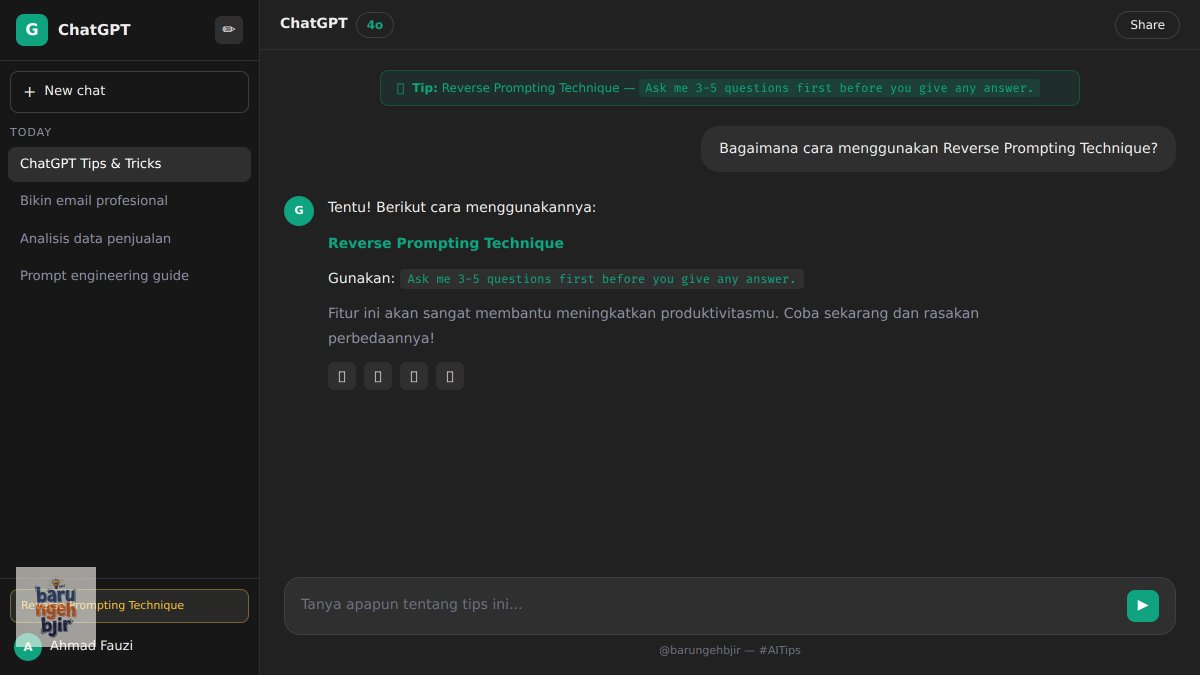The height and width of the screenshot is (675, 1200).
Task: Click the Share button
Action: [1147, 25]
